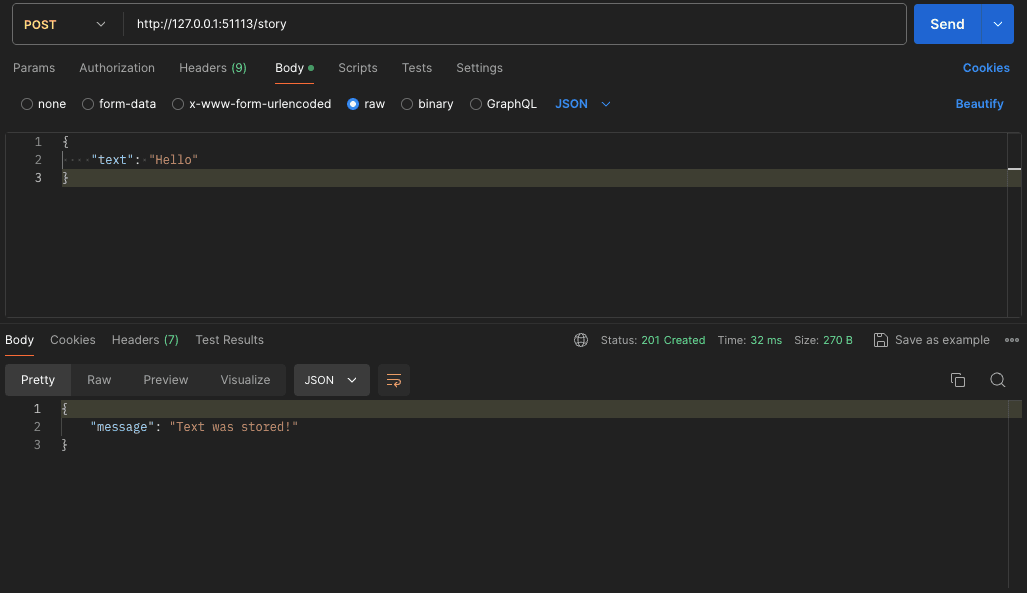The width and height of the screenshot is (1027, 593).
Task: Click the globe network icon beside Status
Action: [x=581, y=340]
